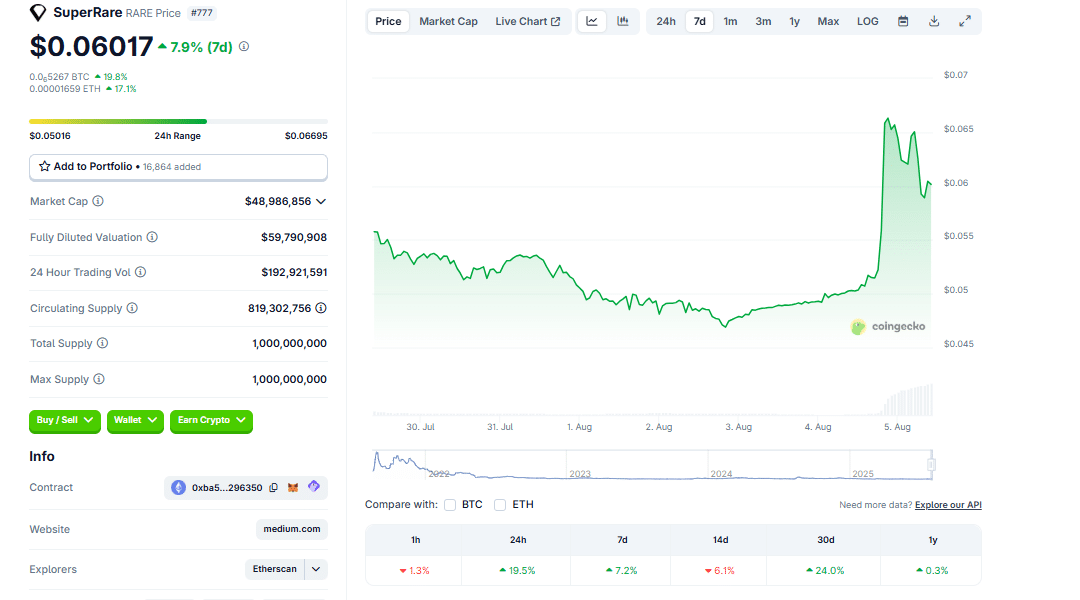Switch to the candlestick chart view
This screenshot has height=600, width=1080.
(623, 21)
